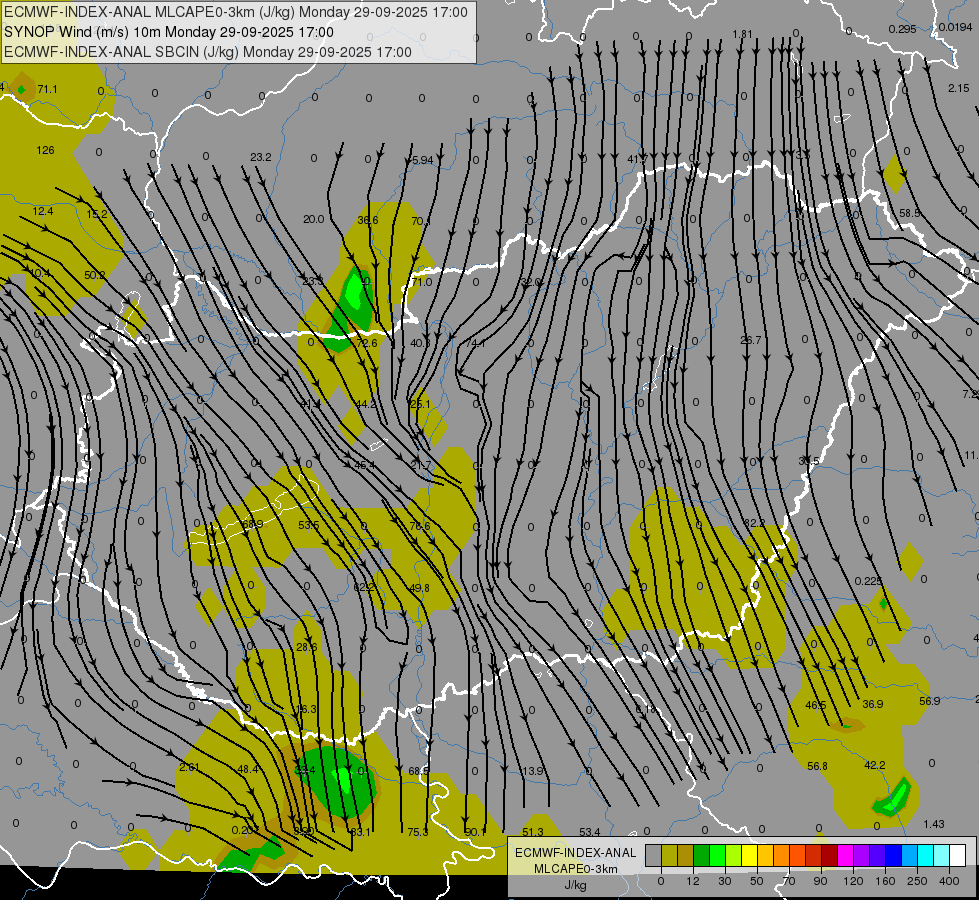Click the map value 71.1
The height and width of the screenshot is (900, 979).
(x=47, y=89)
